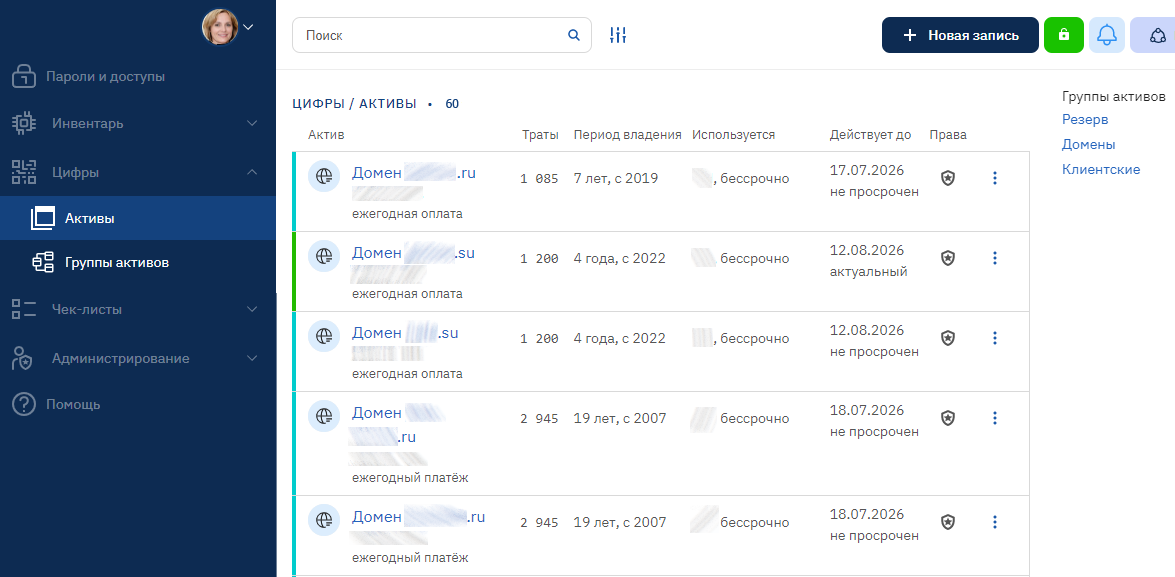Click the Помощь question mark icon
Screen dimensions: 1175x577
24,405
